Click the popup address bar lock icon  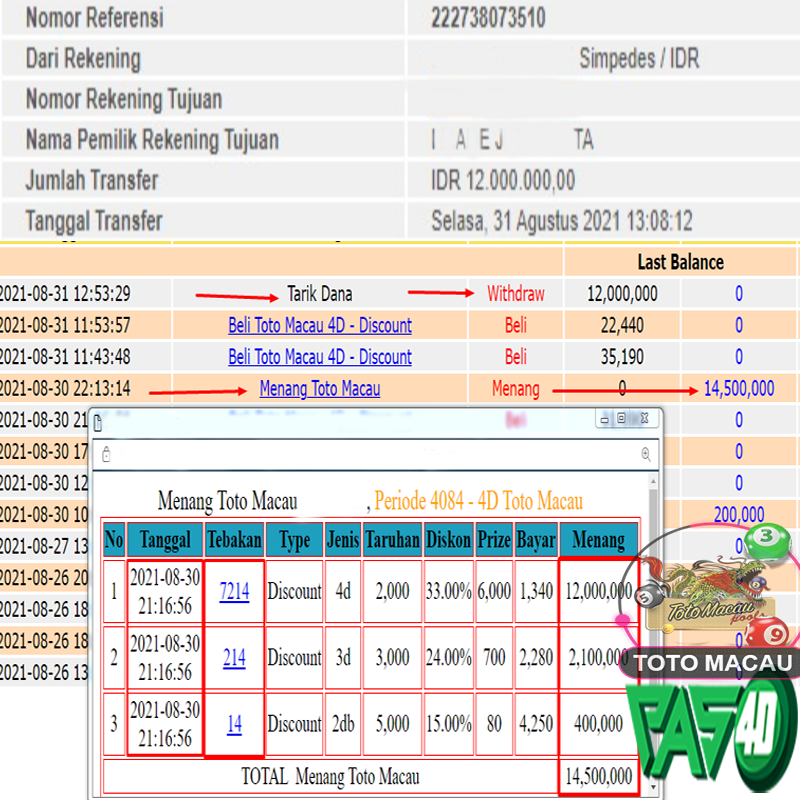106,454
